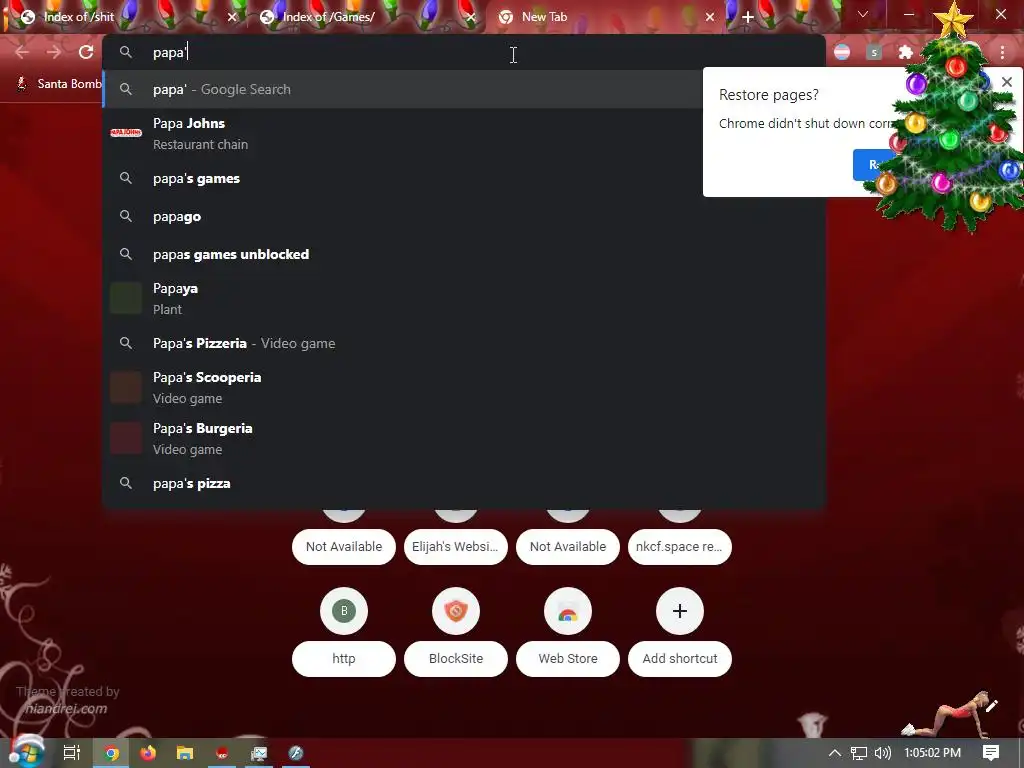Screen dimensions: 1024x768
Task: Close the New Tab tab
Action: pos(710,17)
